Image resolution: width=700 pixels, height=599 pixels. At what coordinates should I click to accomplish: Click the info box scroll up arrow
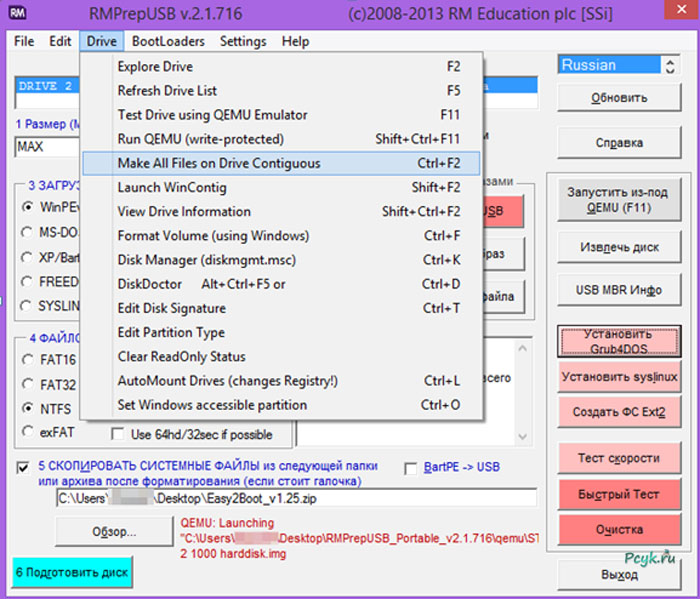pos(522,348)
